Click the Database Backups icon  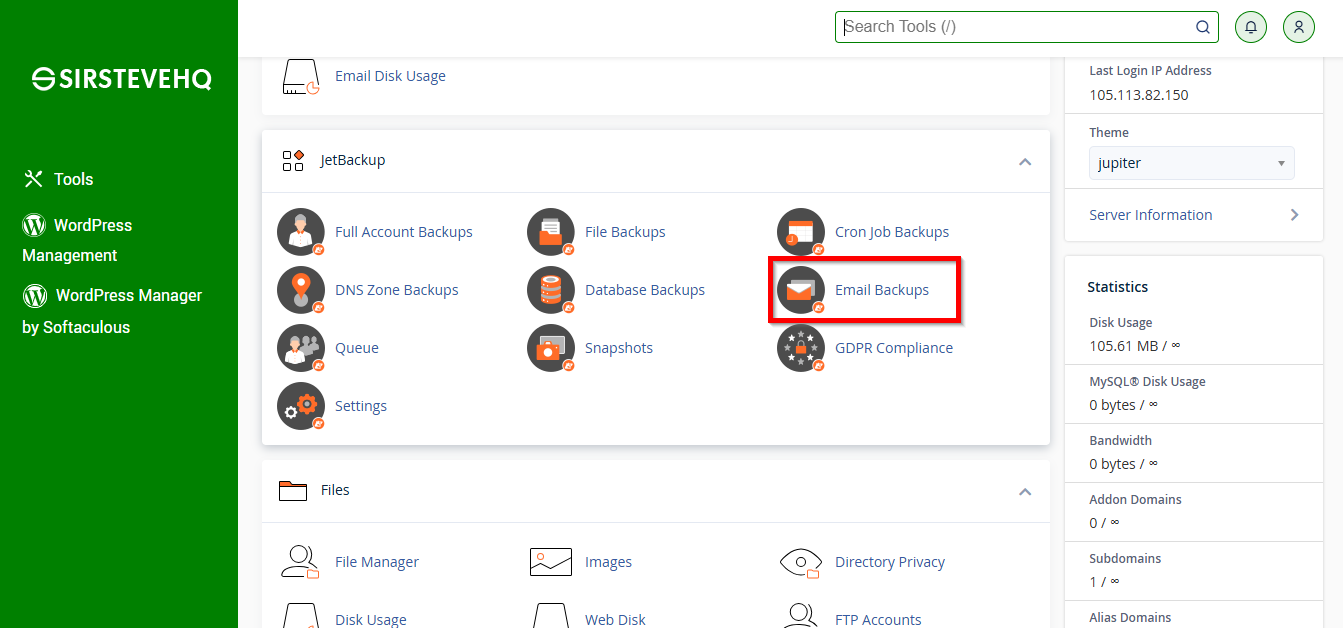pyautogui.click(x=551, y=290)
